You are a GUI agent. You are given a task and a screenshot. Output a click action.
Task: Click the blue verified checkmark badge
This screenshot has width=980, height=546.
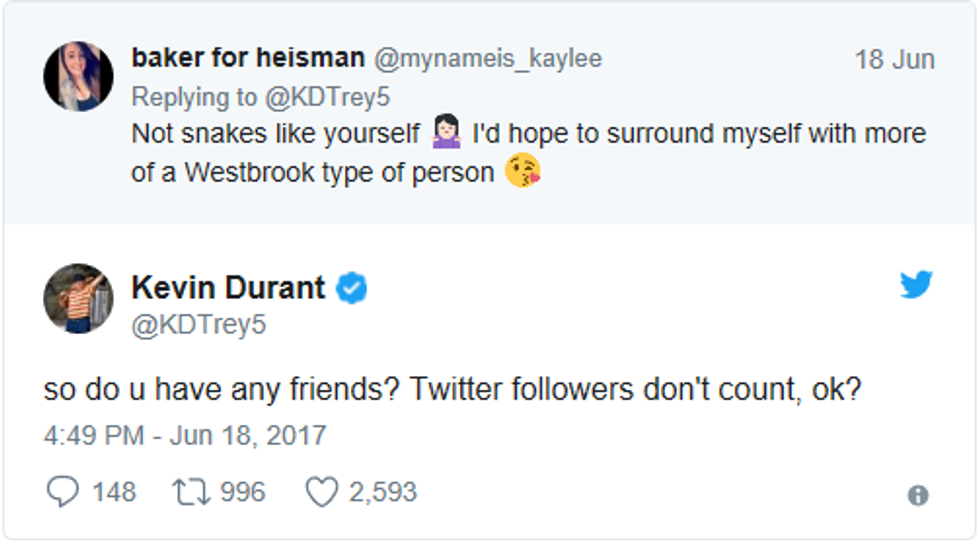pyautogui.click(x=352, y=288)
